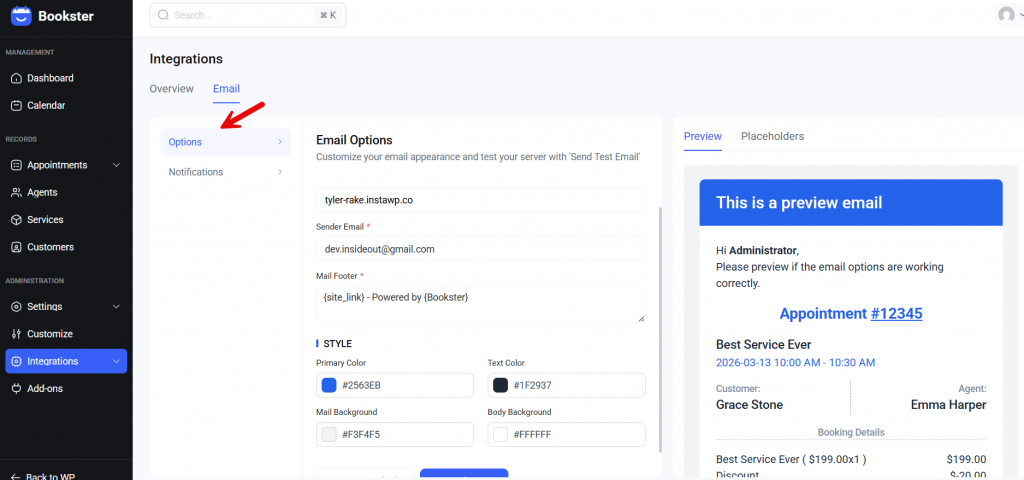Click the Settings gear icon
Screen dimensions: 1024x480
point(16,307)
